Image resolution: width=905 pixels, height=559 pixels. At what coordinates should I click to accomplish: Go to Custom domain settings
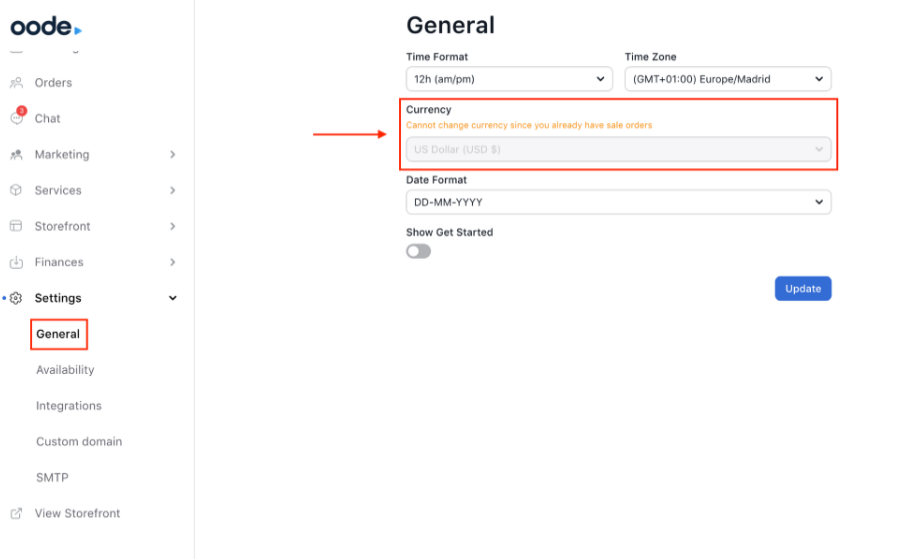(79, 441)
